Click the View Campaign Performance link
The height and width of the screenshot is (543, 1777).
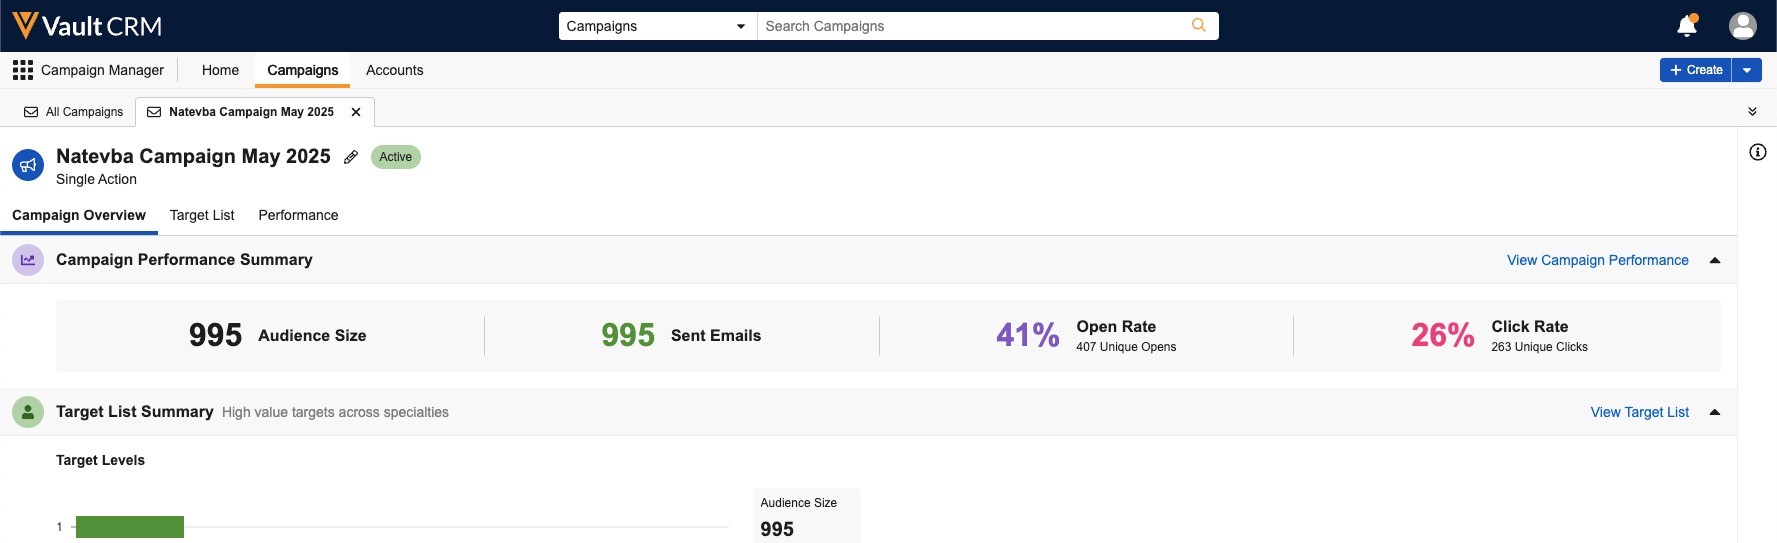(x=1597, y=260)
